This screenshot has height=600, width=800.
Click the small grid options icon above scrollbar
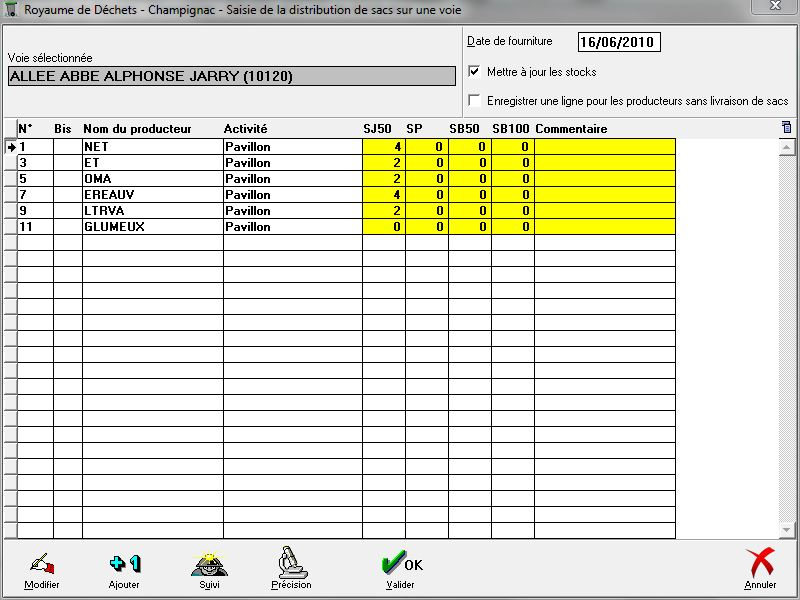point(786,127)
